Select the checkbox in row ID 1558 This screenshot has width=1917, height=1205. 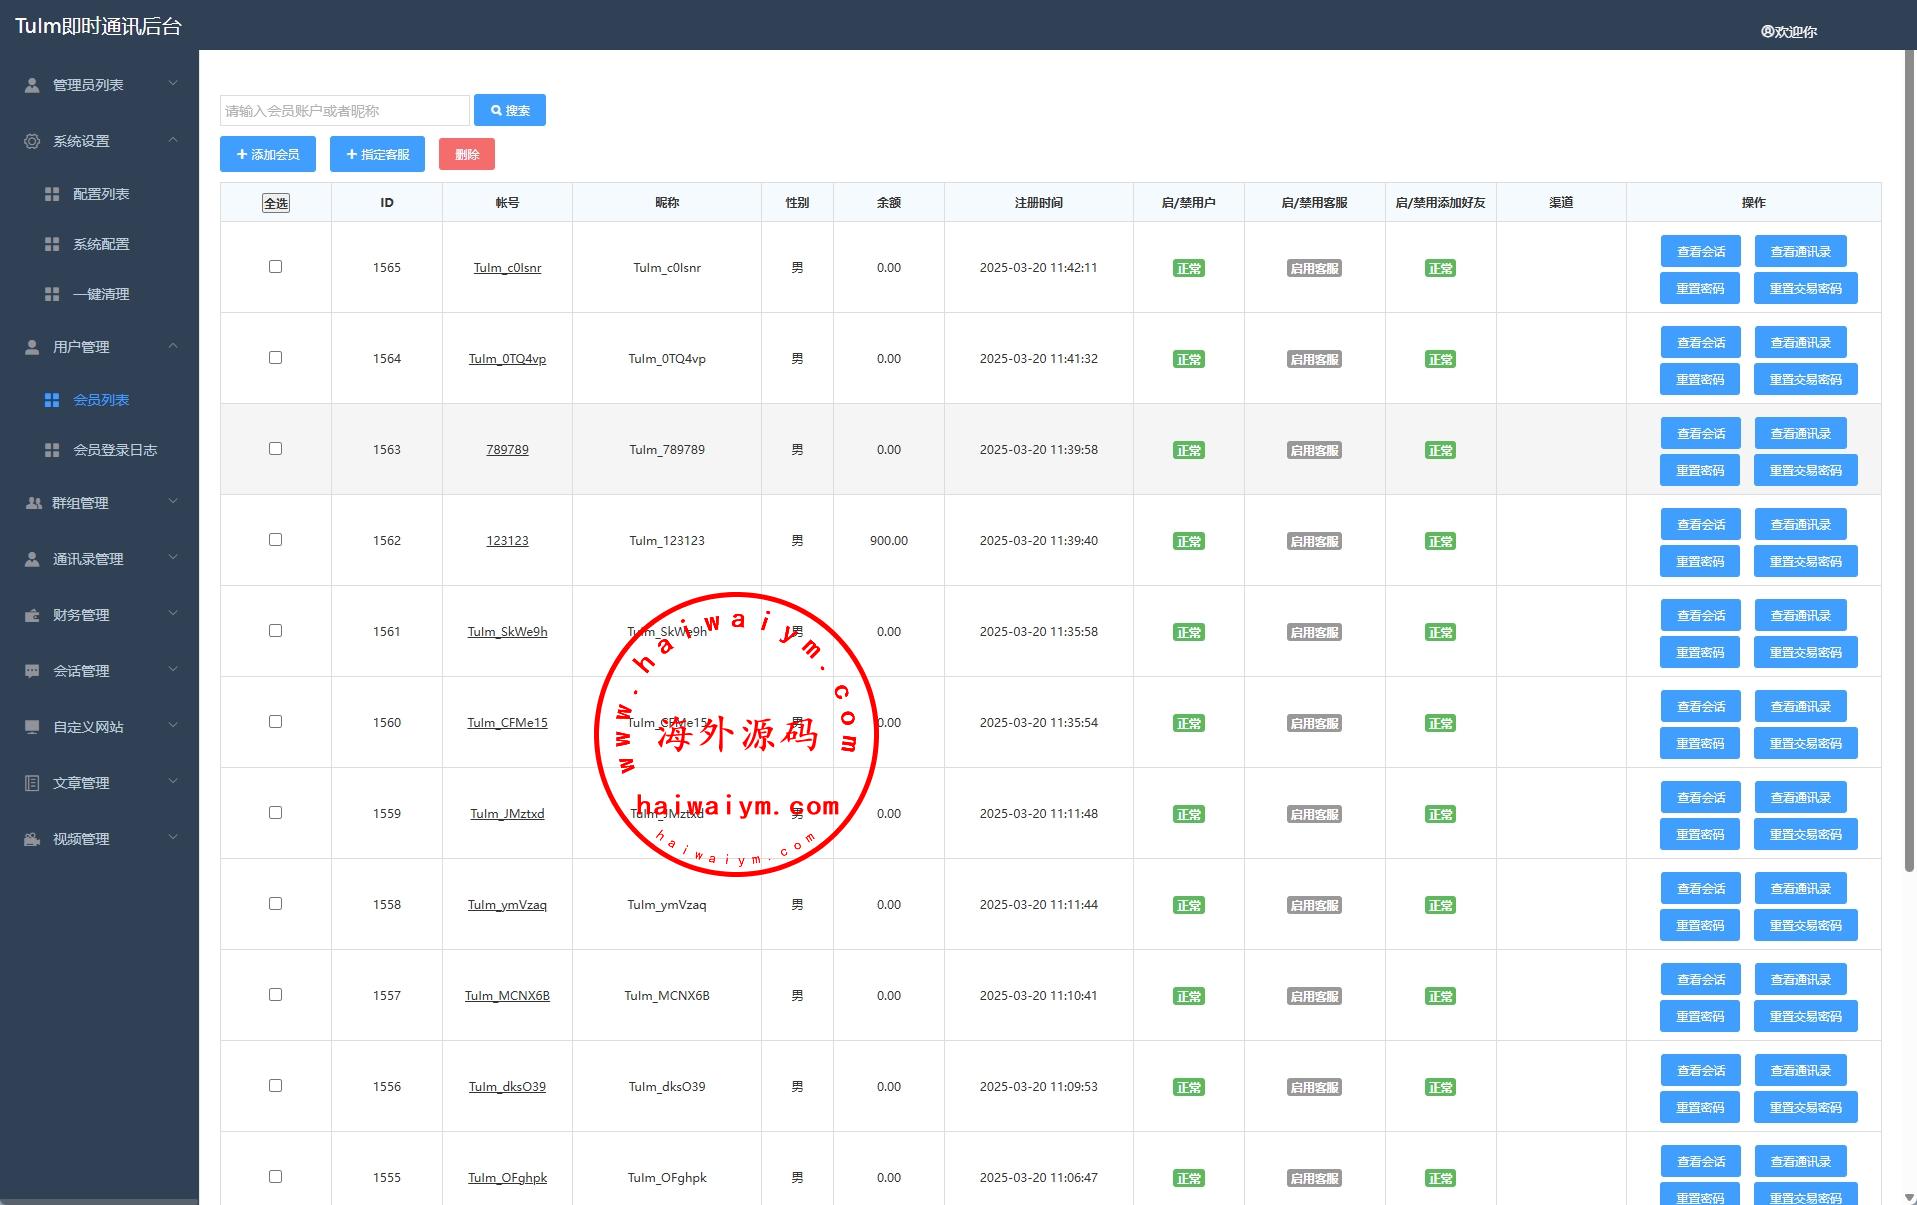tap(275, 904)
